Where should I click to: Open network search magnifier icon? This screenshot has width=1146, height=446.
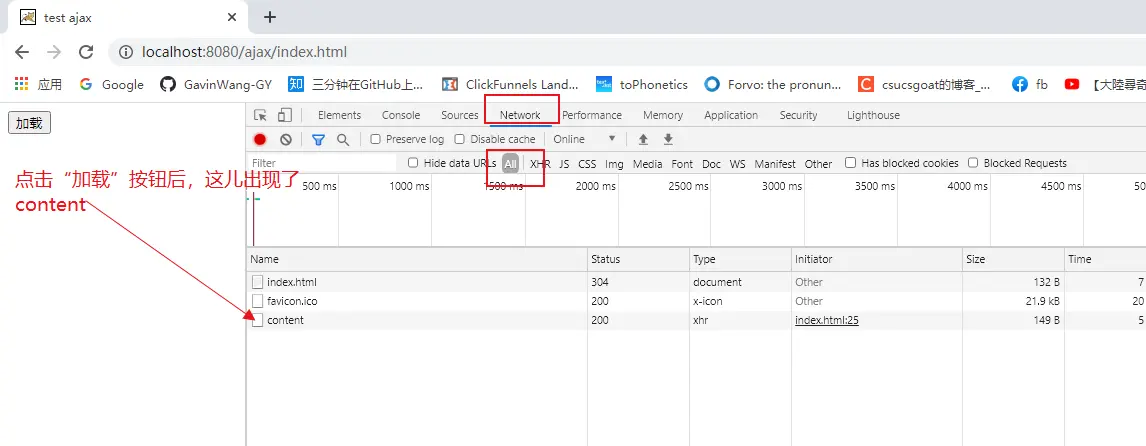(343, 140)
